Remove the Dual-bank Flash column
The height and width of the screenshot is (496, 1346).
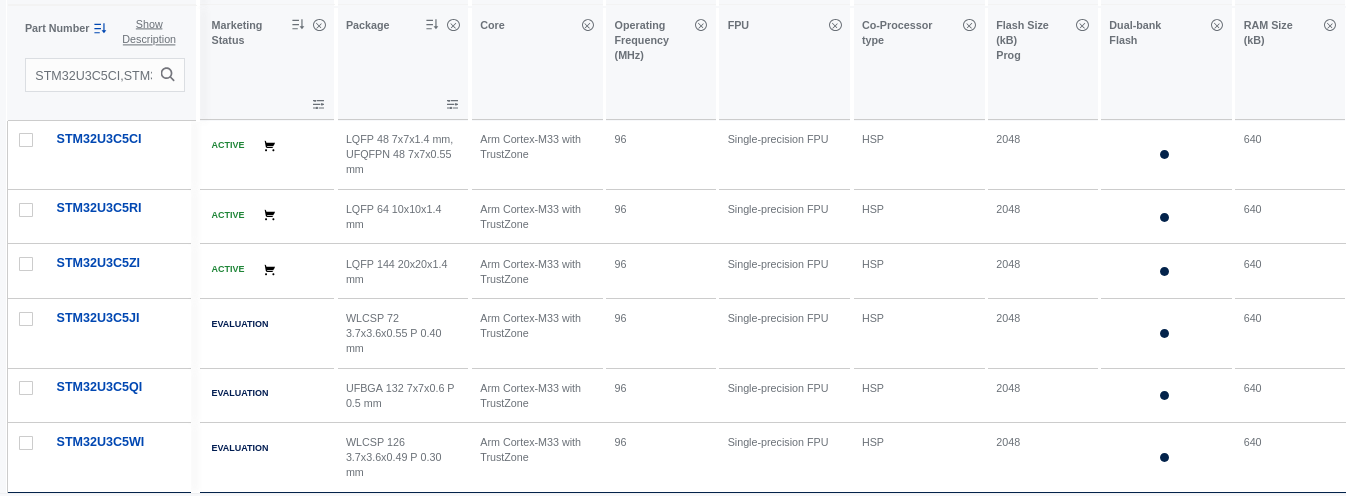click(x=1216, y=25)
